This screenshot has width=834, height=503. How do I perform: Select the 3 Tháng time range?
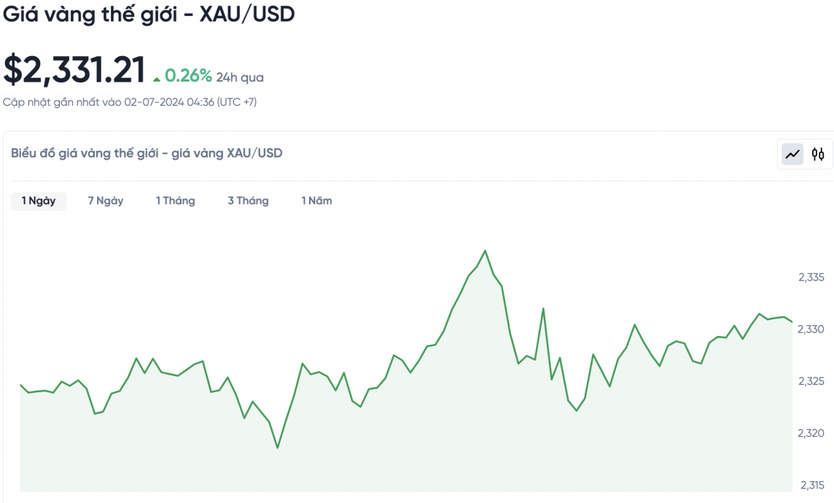248,201
